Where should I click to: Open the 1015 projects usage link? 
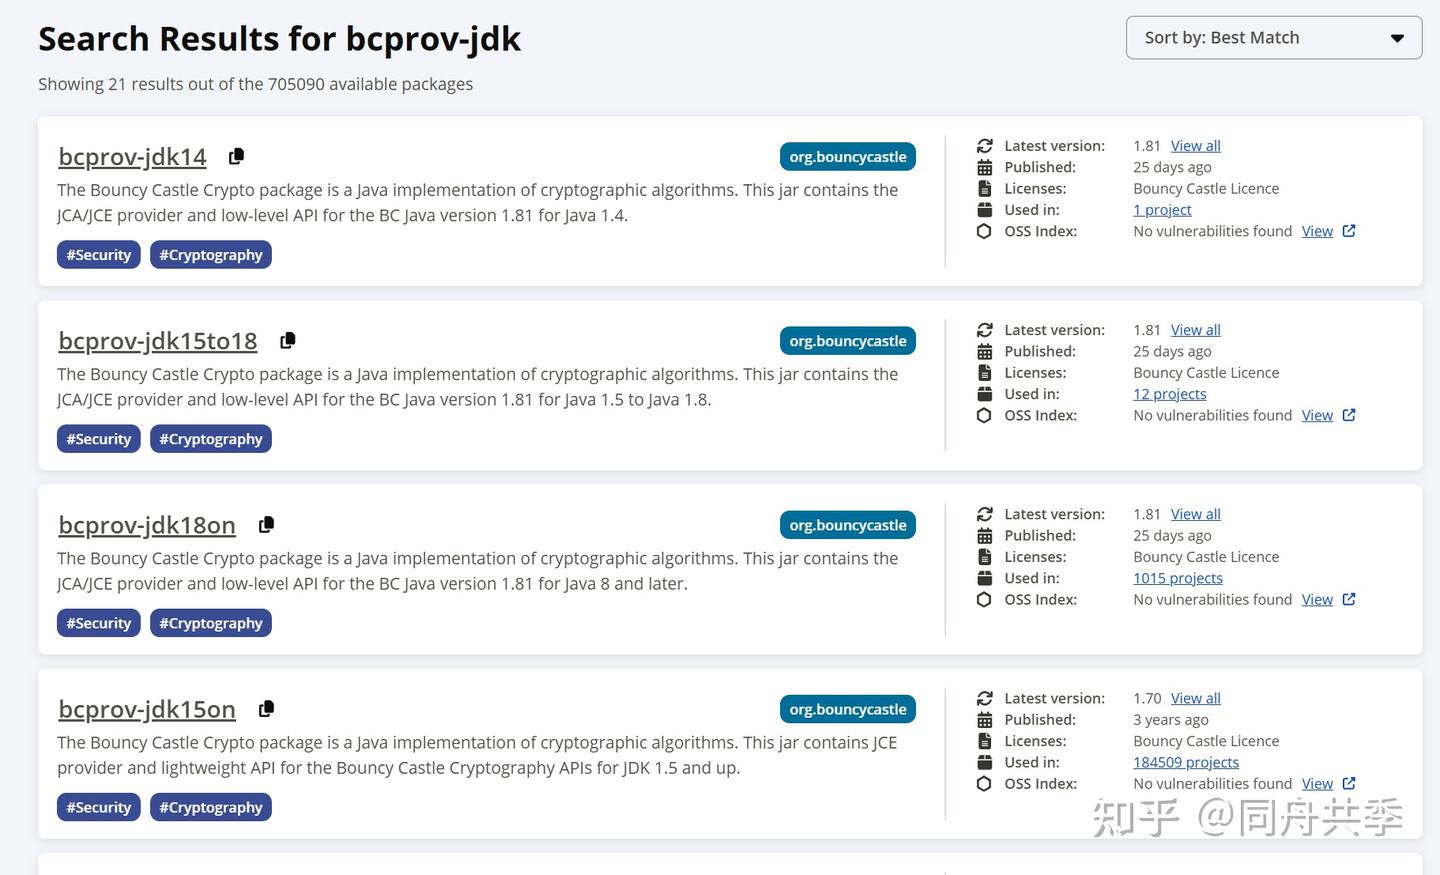coord(1177,578)
